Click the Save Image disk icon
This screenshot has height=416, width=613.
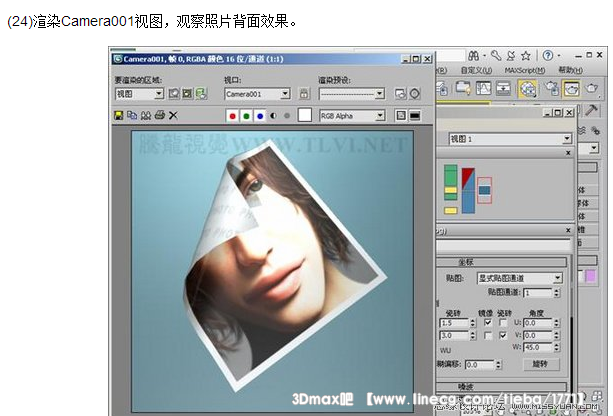click(x=119, y=116)
